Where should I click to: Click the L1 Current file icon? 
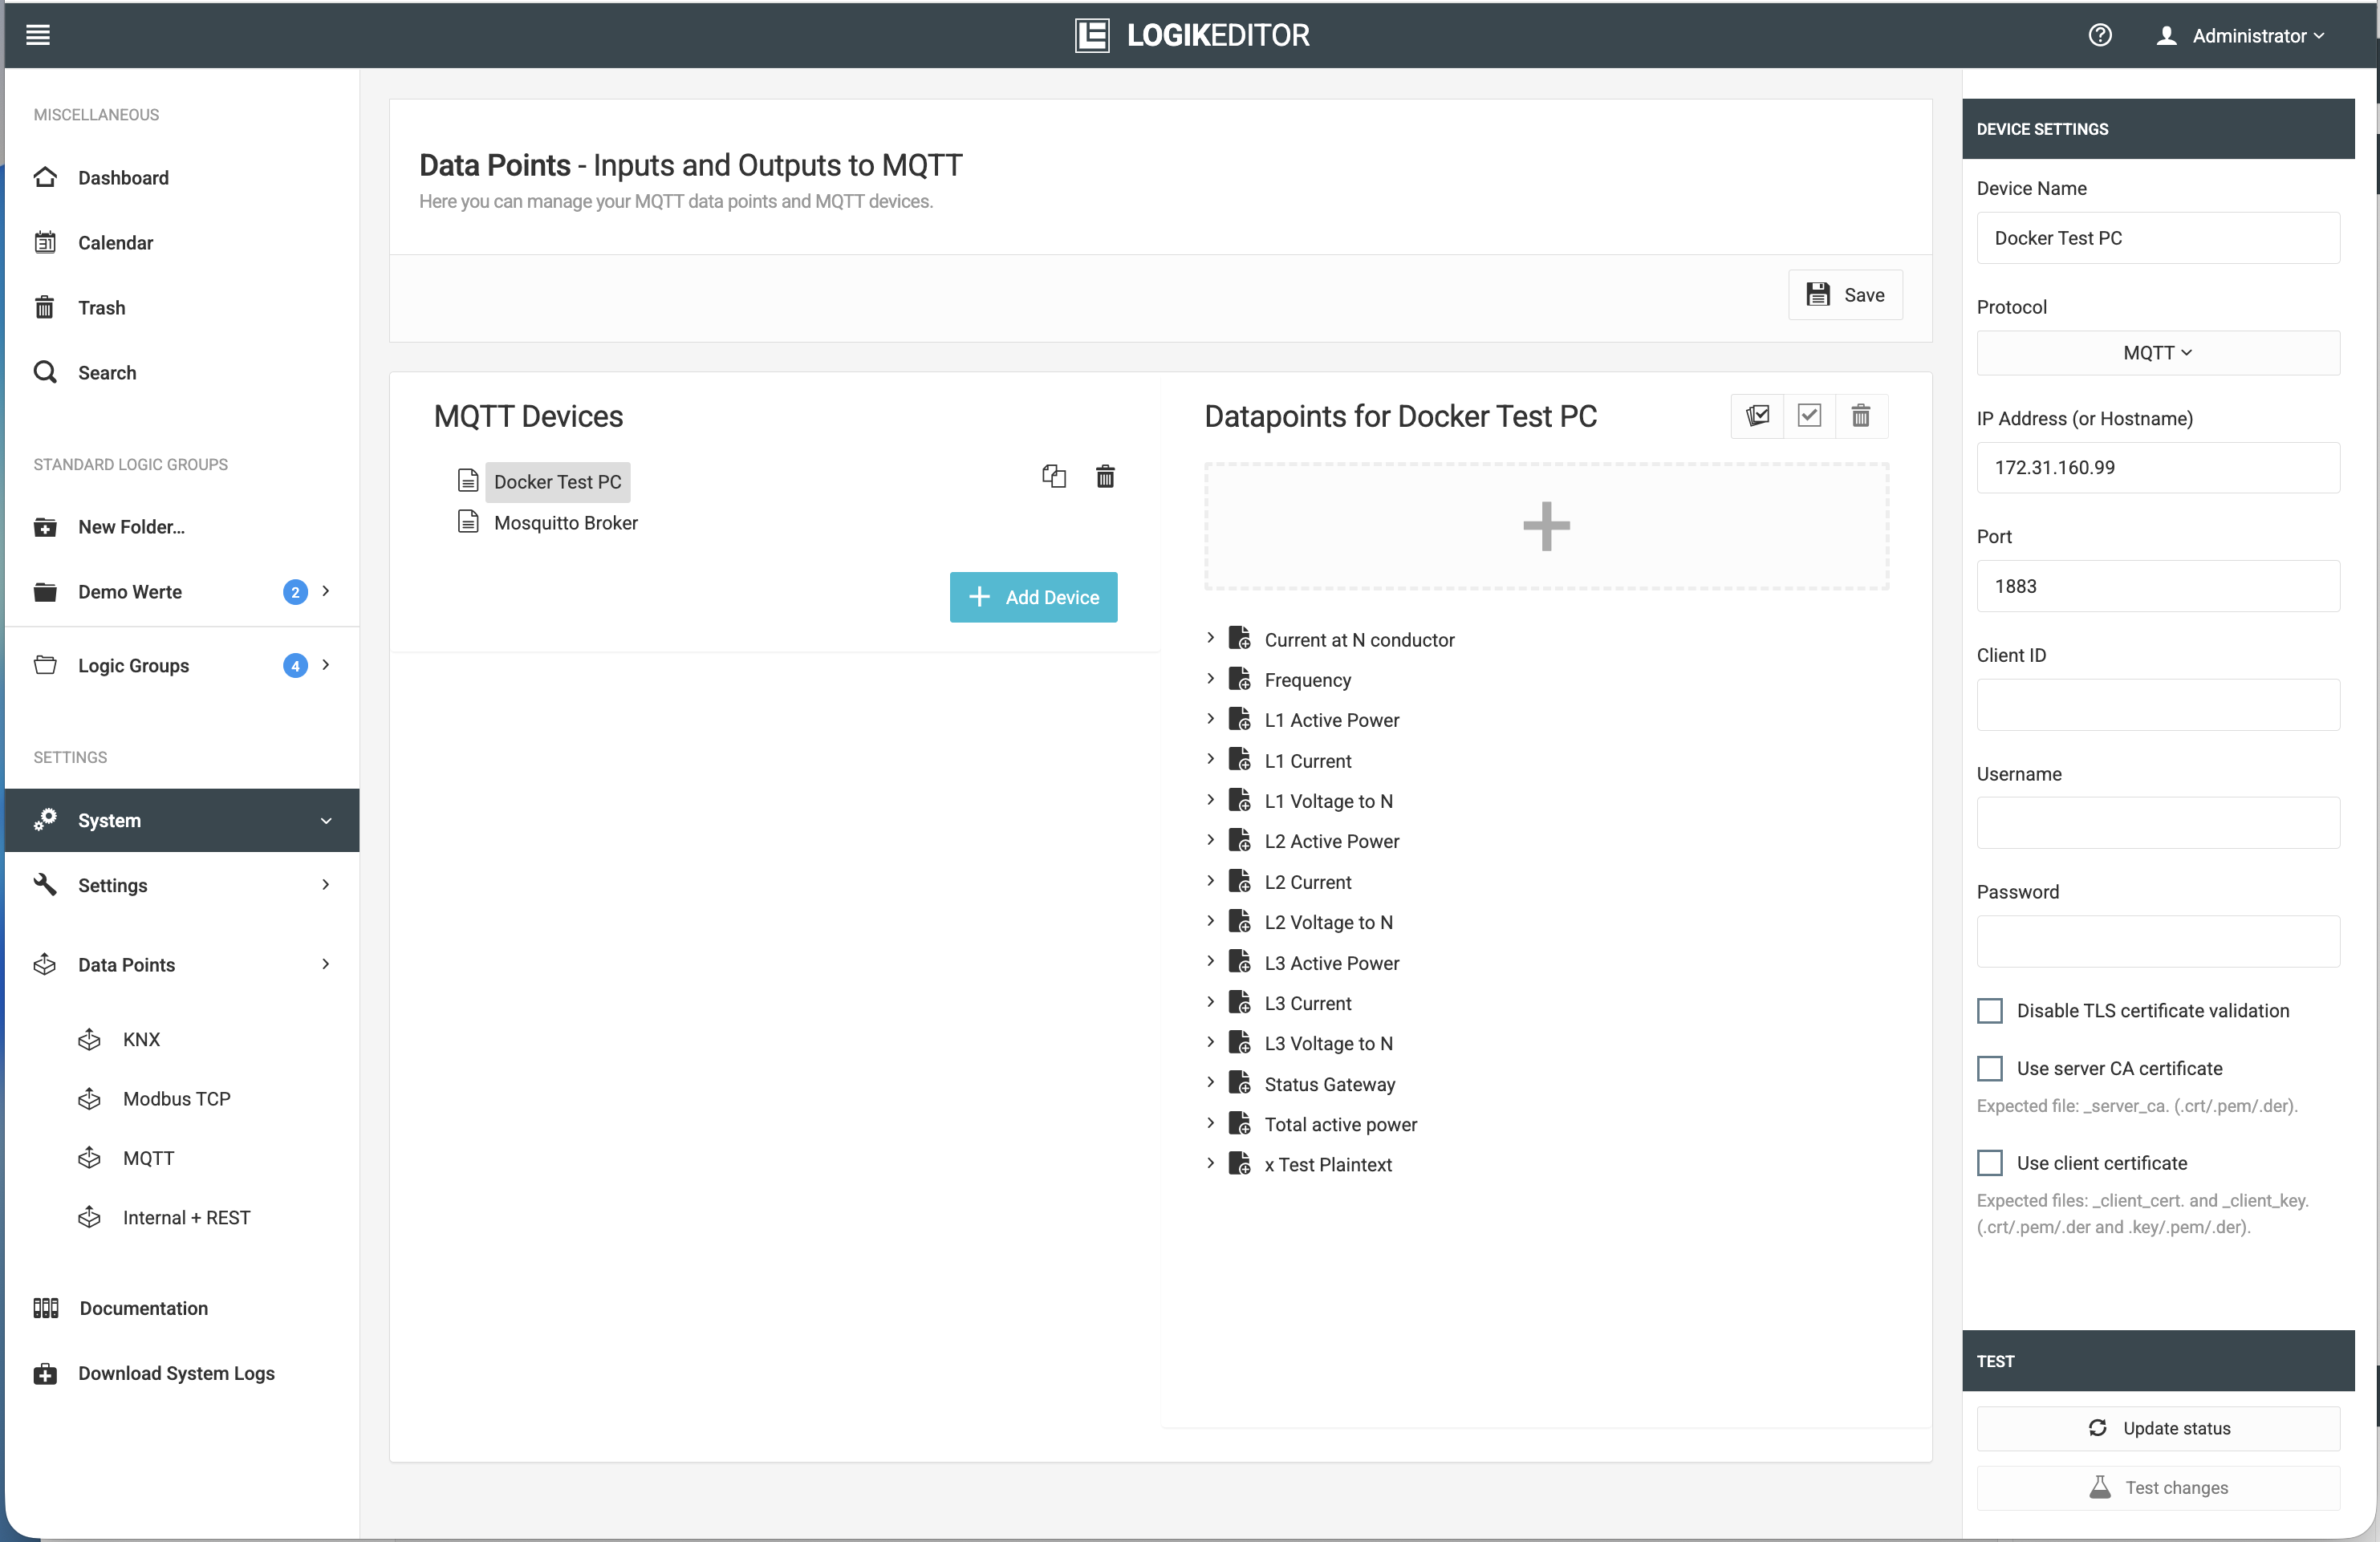(1240, 760)
